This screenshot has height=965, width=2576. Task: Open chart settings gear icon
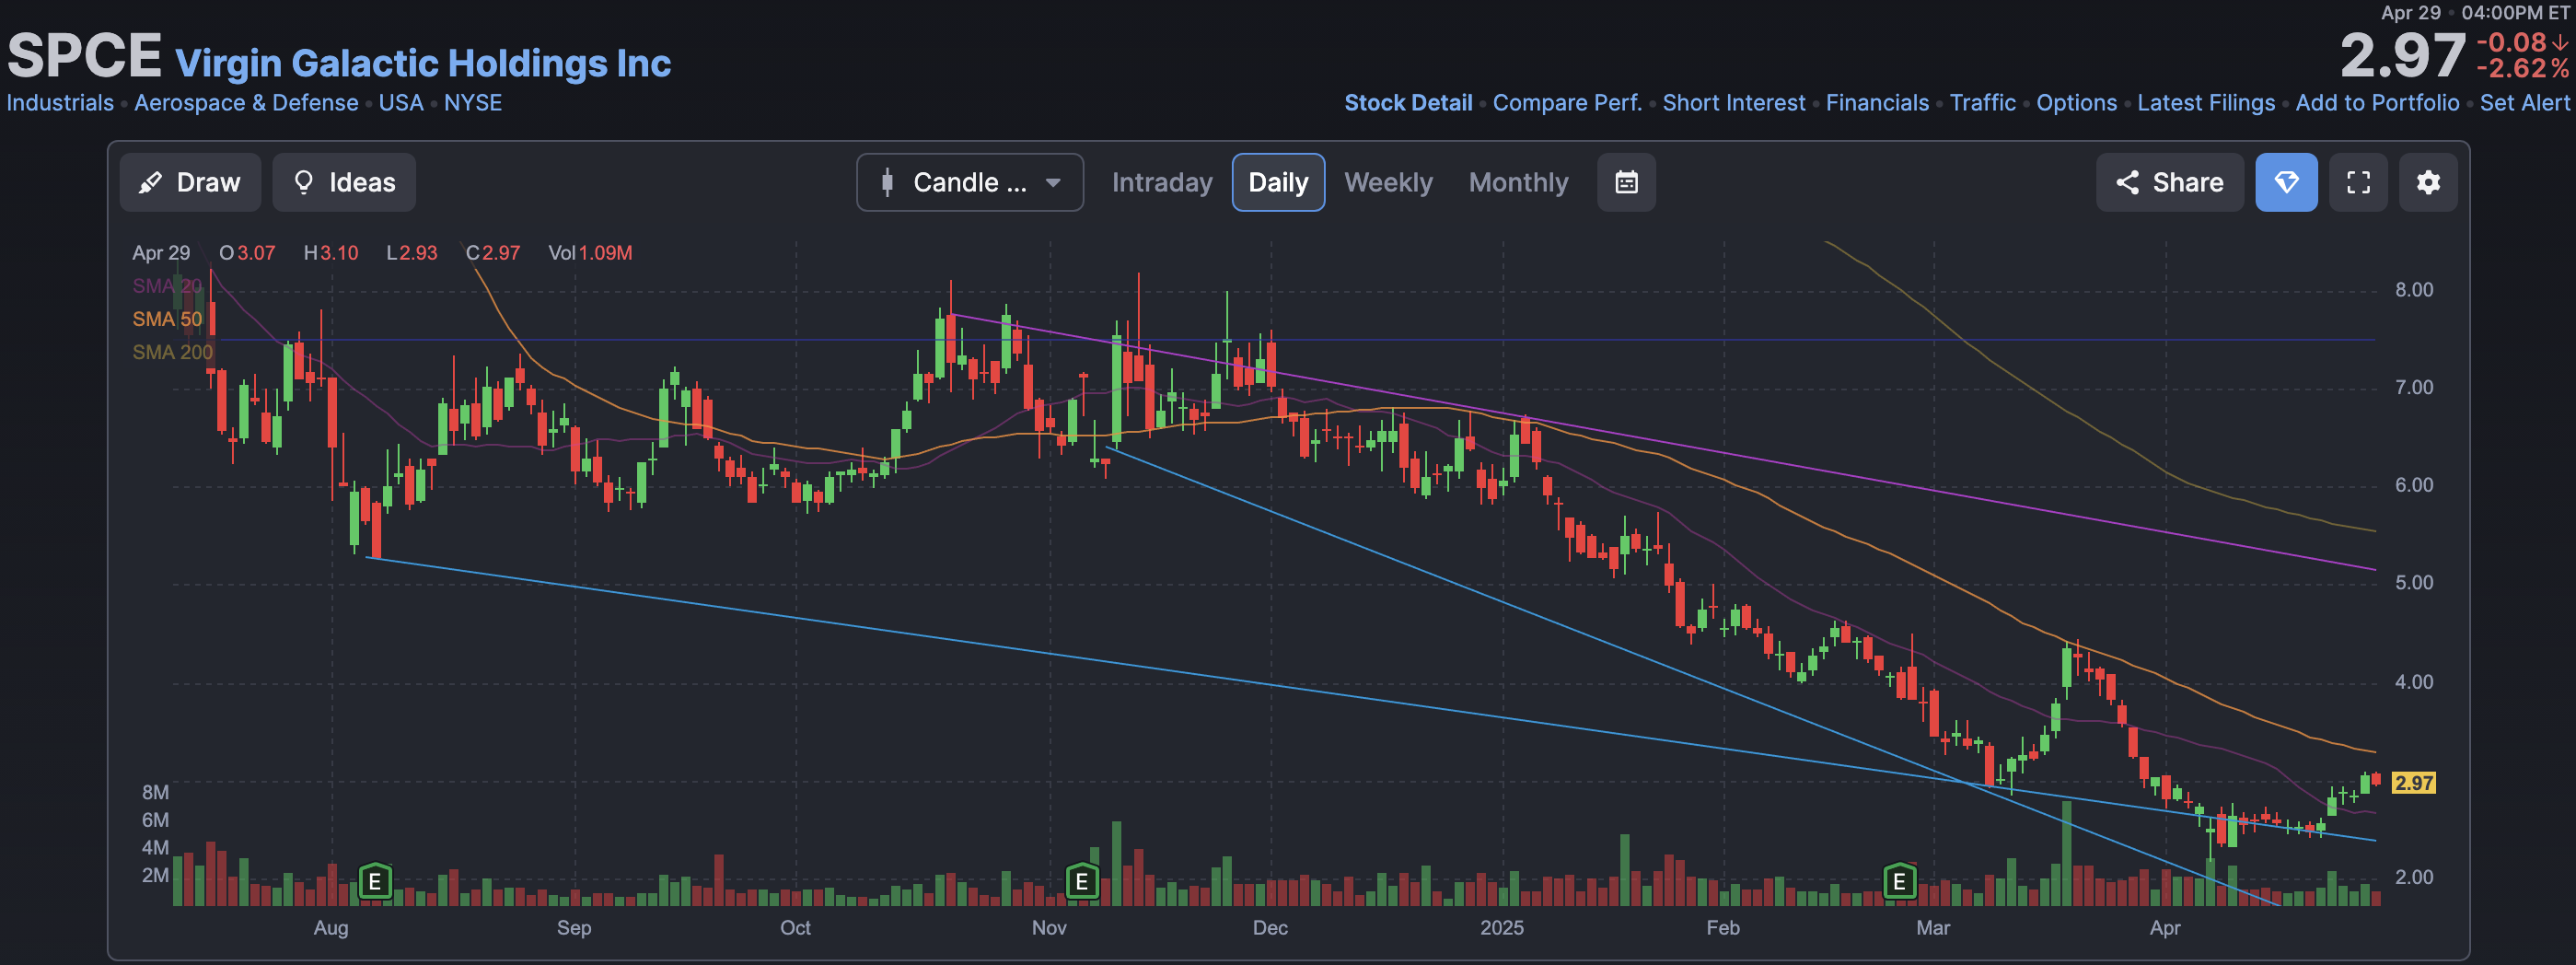(2428, 182)
